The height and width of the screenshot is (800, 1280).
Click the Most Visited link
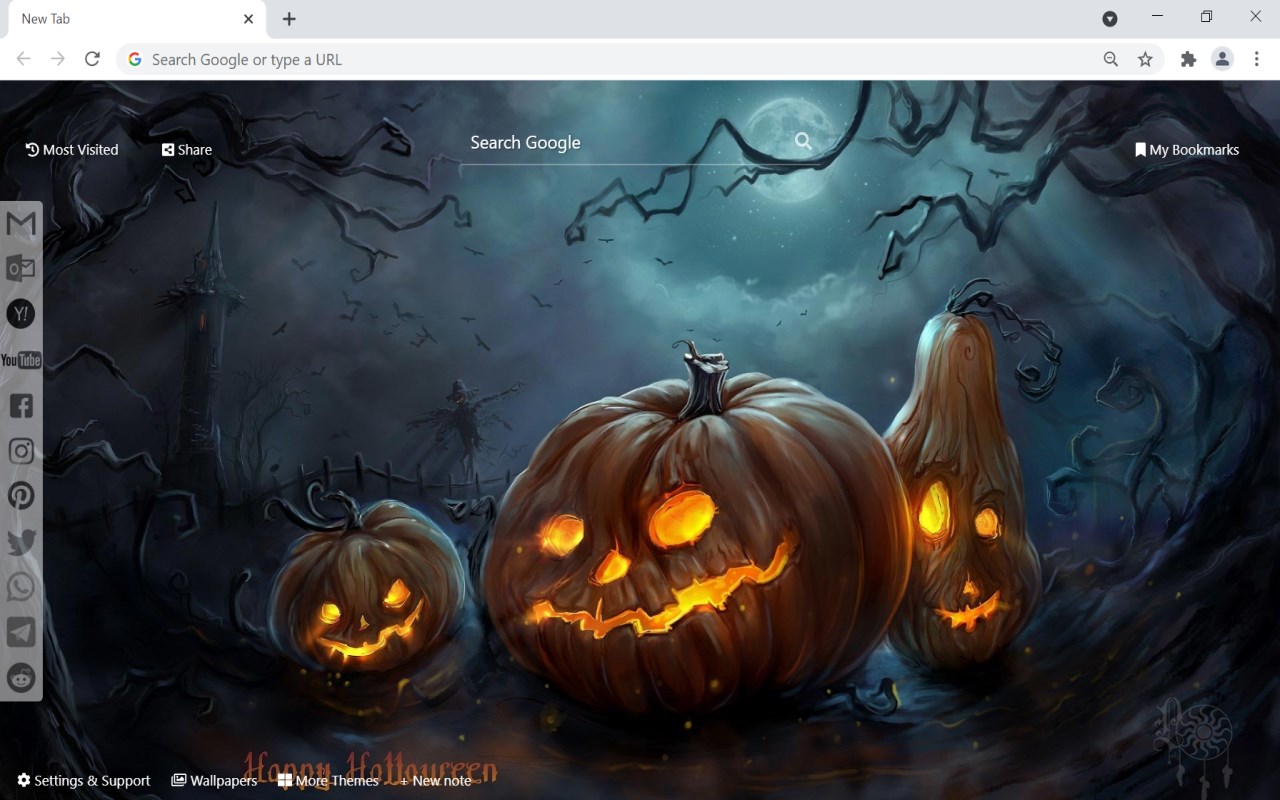[x=72, y=150]
